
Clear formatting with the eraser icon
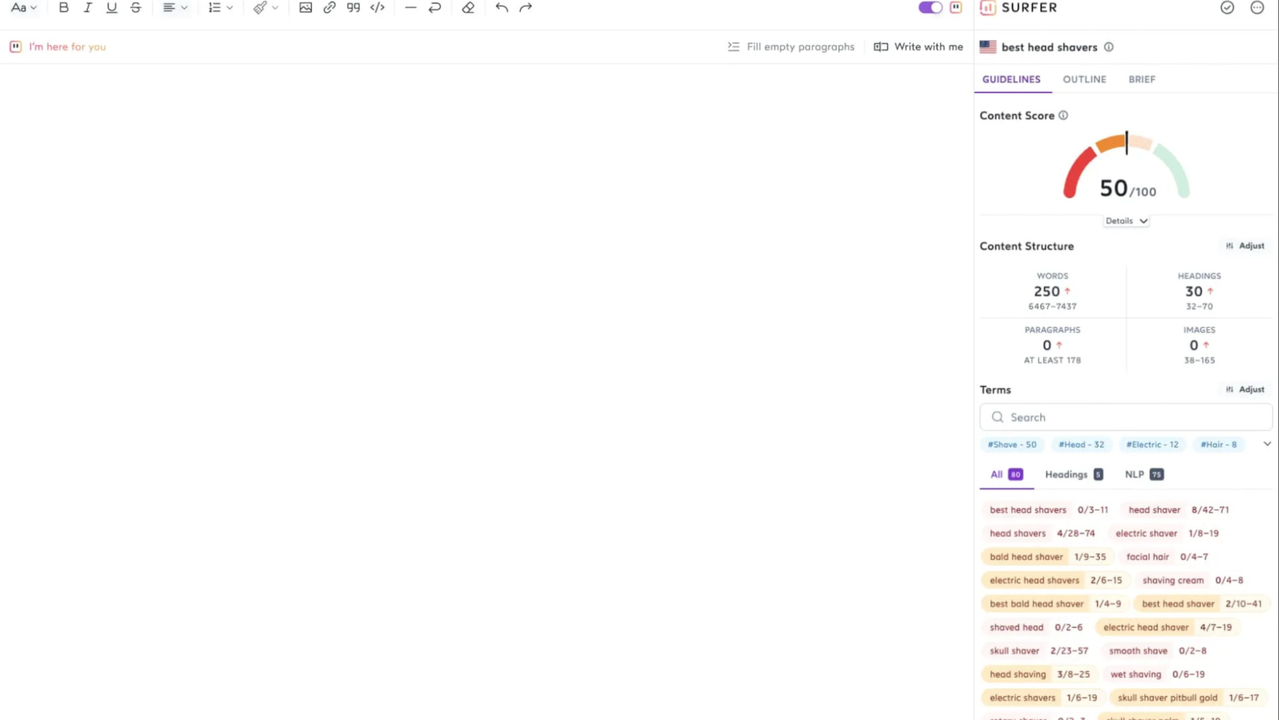pos(468,8)
